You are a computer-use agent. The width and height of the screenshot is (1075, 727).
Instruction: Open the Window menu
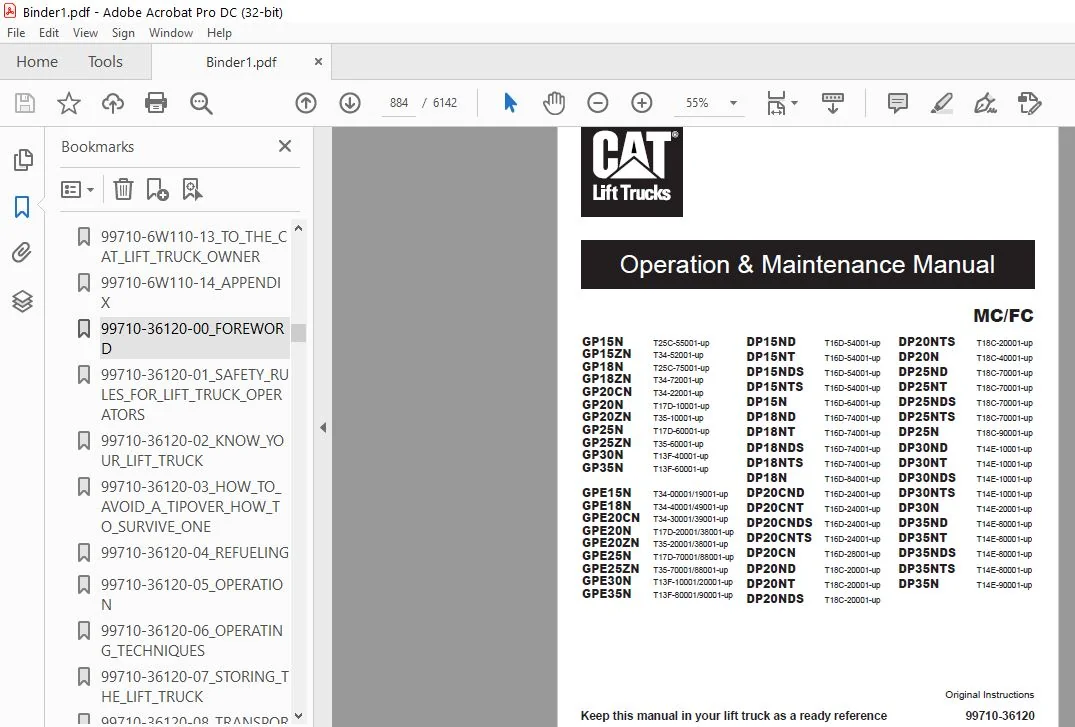pos(171,33)
